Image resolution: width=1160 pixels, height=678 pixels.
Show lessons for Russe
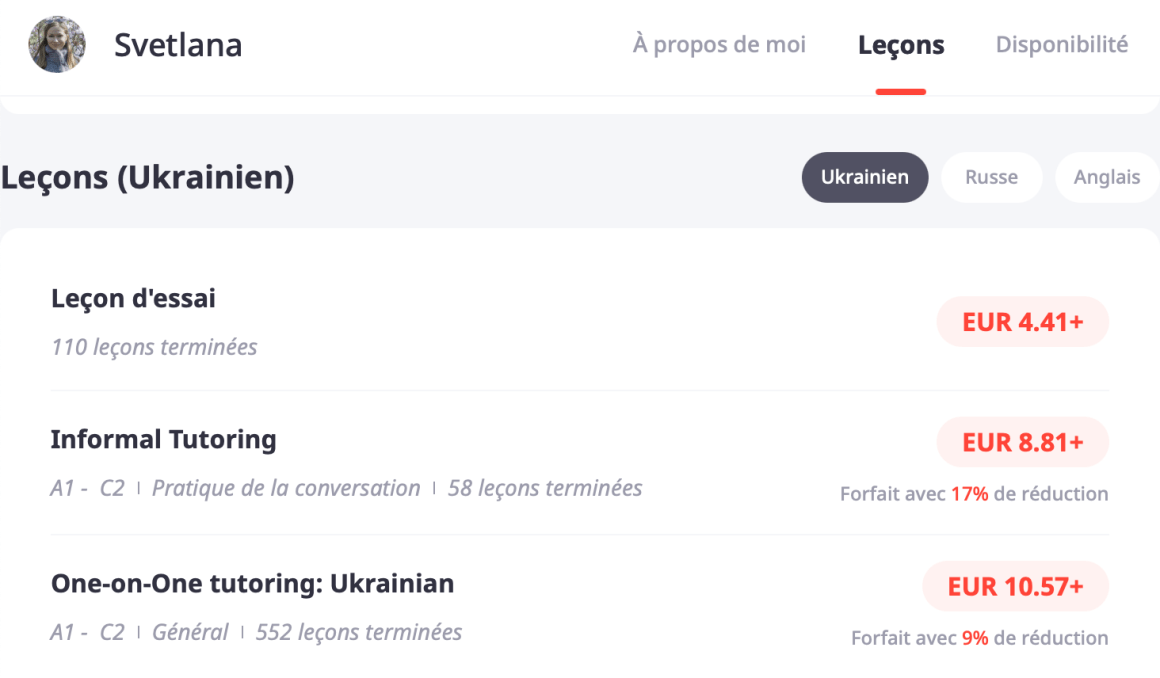[x=991, y=178]
